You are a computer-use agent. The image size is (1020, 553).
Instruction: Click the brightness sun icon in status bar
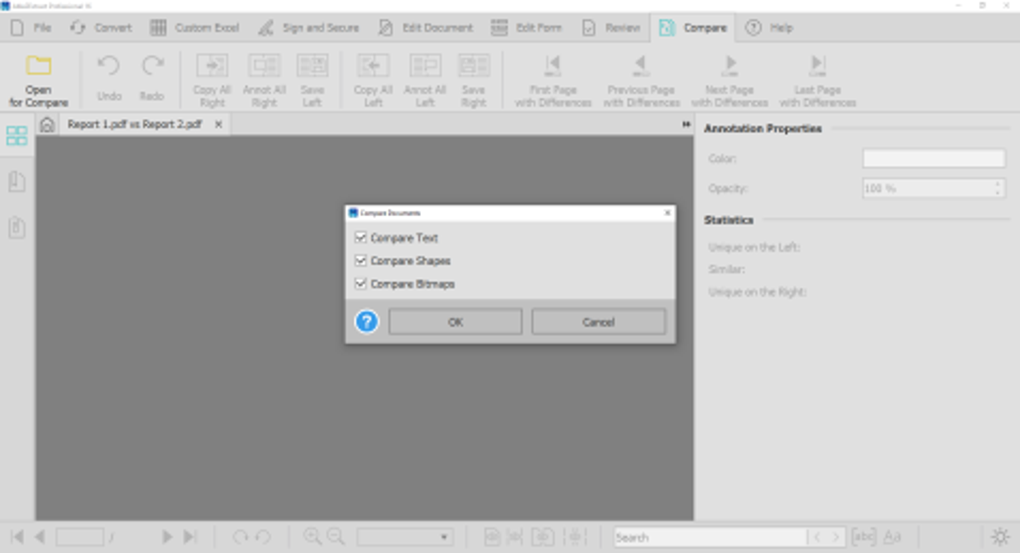click(1000, 537)
